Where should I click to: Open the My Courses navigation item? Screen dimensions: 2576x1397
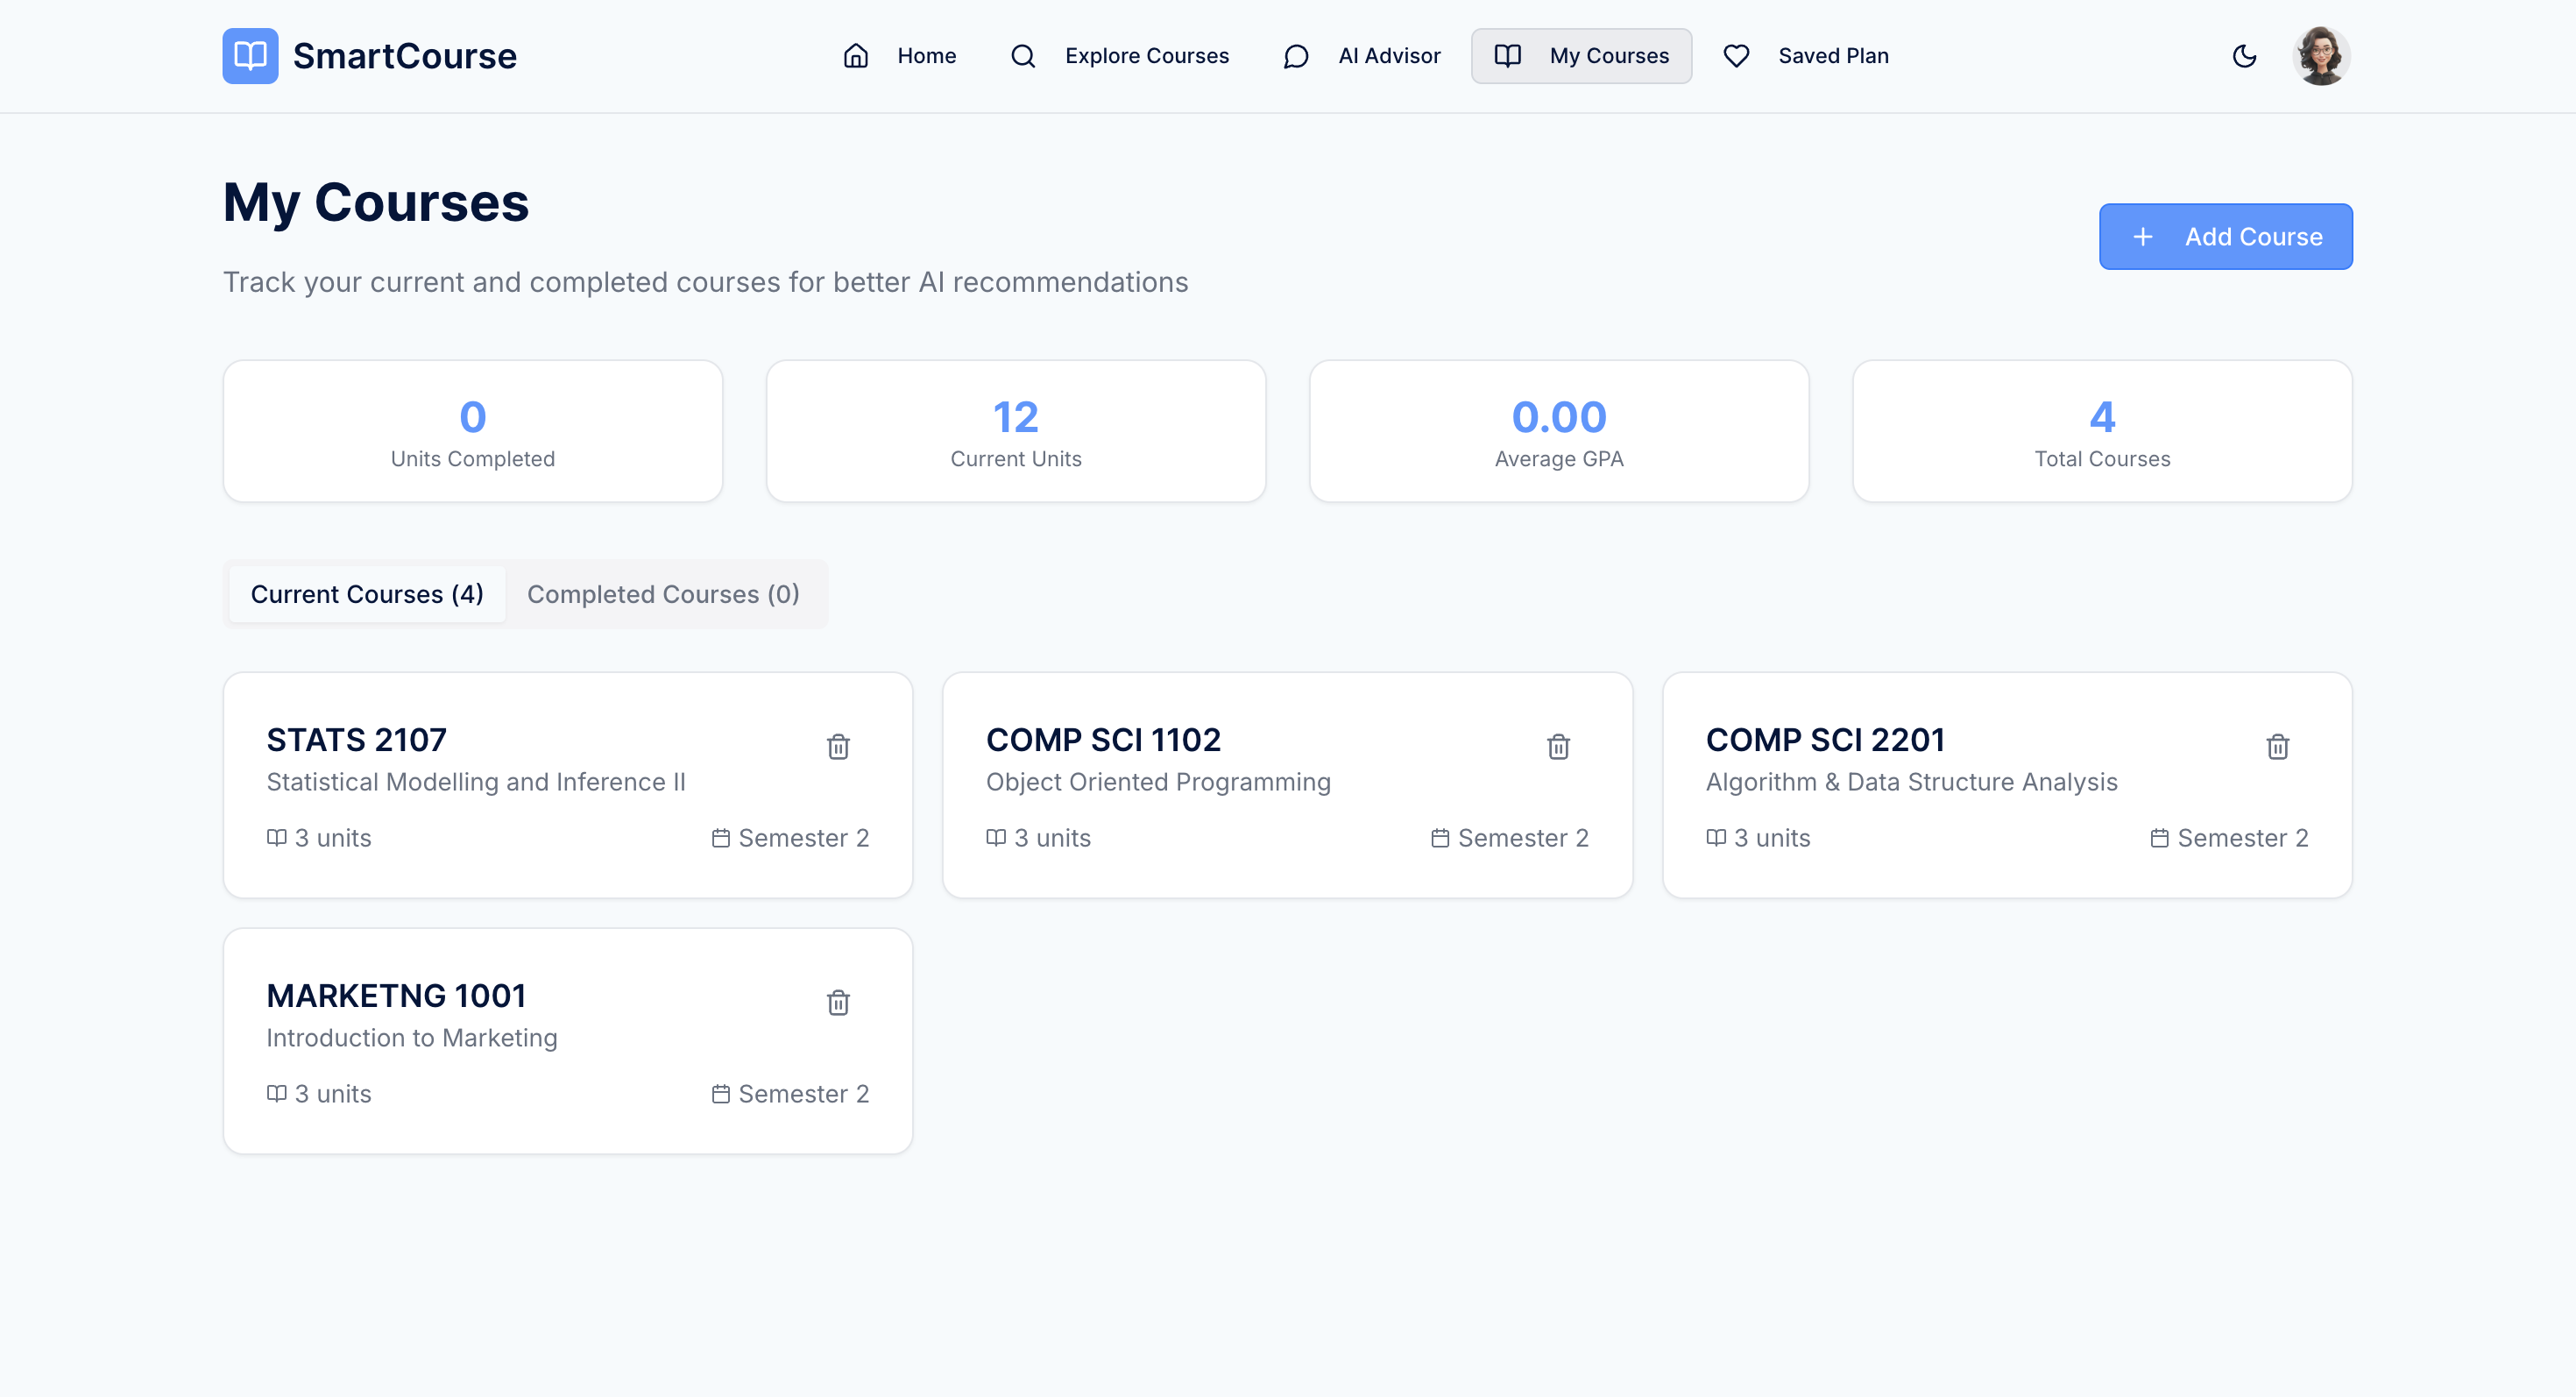tap(1581, 56)
